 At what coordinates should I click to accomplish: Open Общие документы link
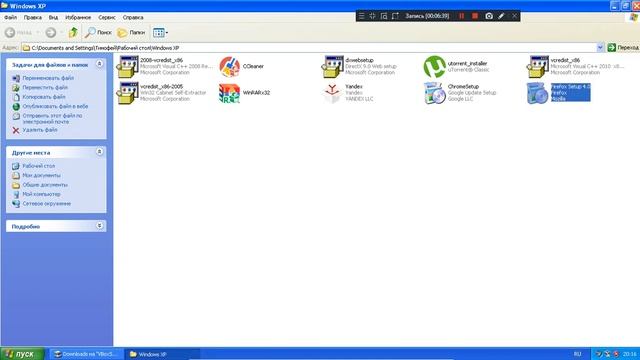pos(45,184)
